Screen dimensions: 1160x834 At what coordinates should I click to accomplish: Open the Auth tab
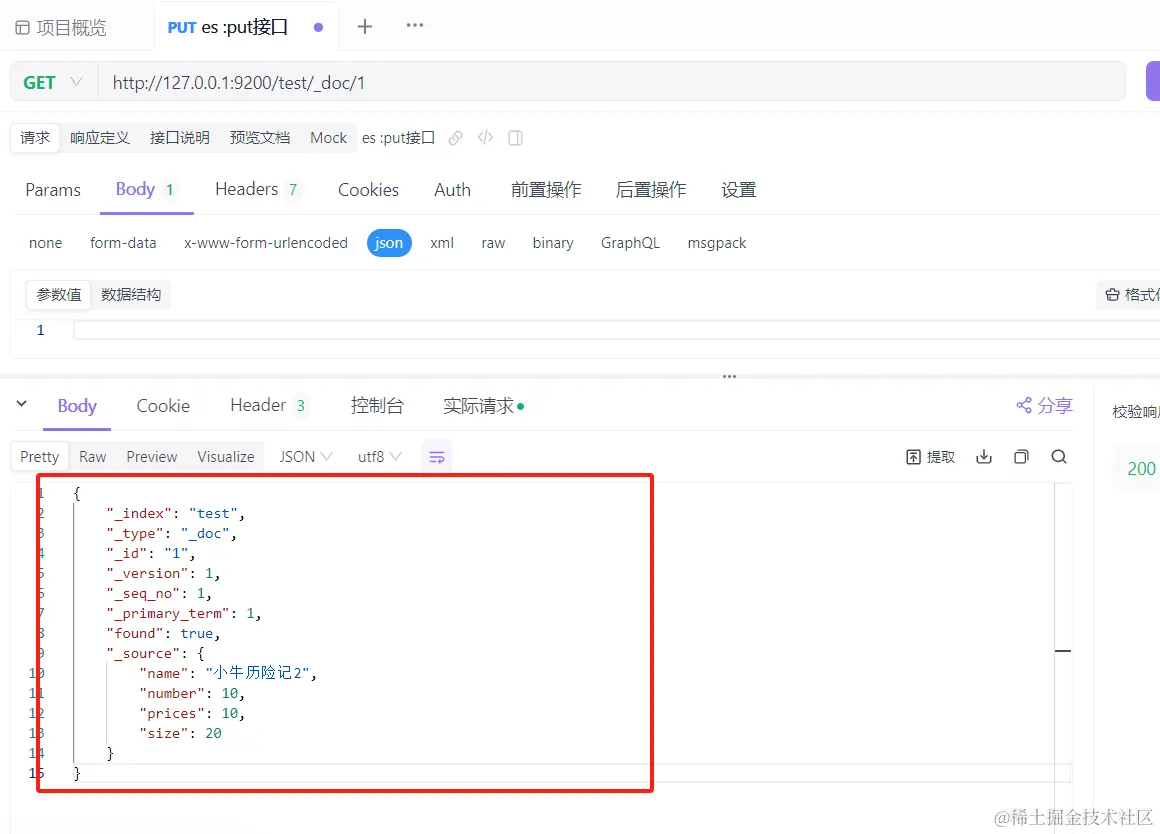point(452,189)
